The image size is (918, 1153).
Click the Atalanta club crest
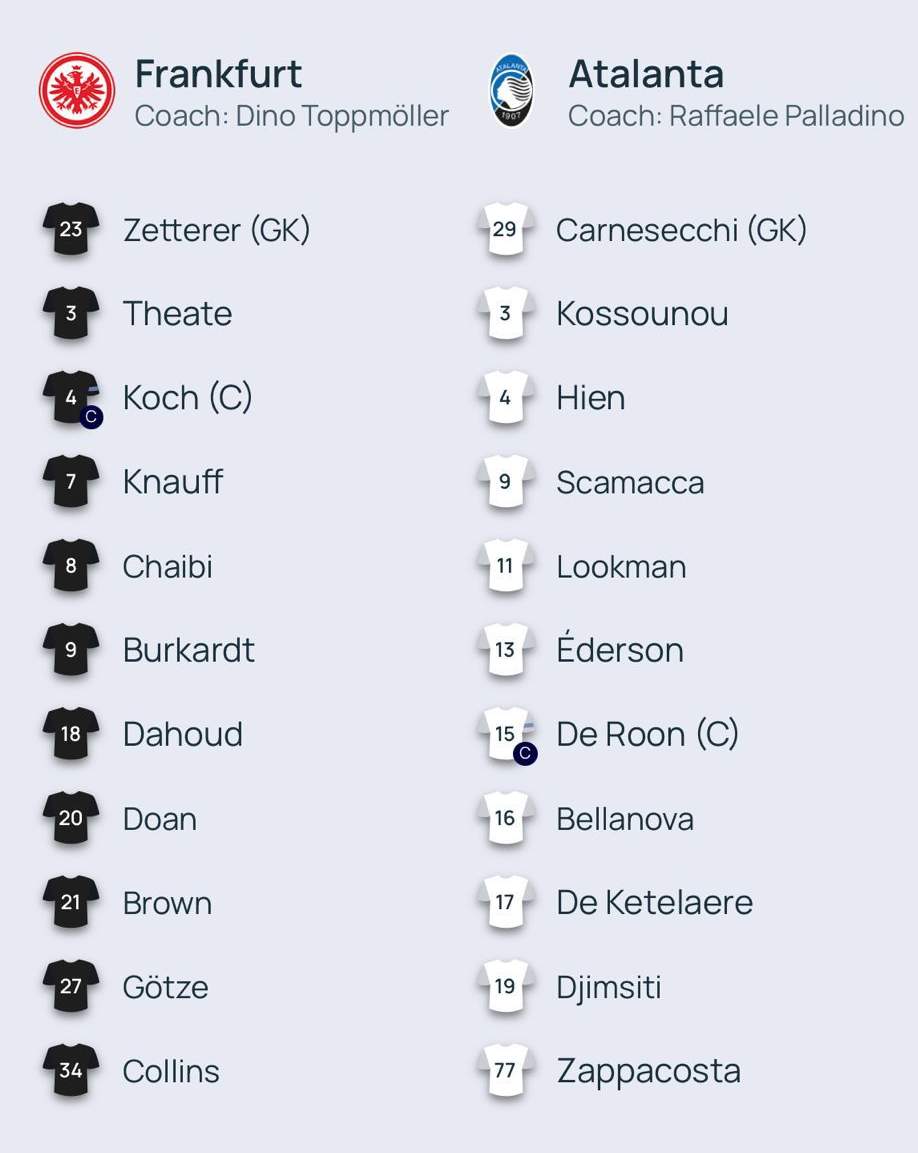point(512,90)
